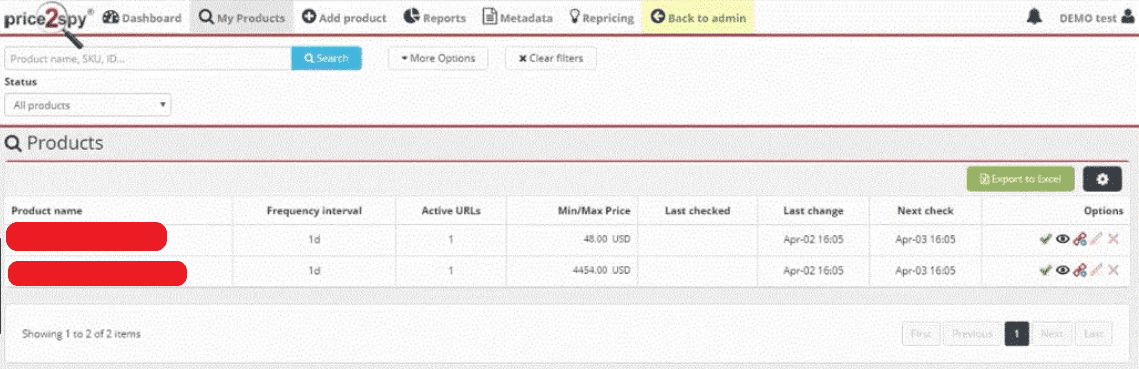Image resolution: width=1139 pixels, height=369 pixels.
Task: Click the Clear filters button
Action: tap(551, 58)
